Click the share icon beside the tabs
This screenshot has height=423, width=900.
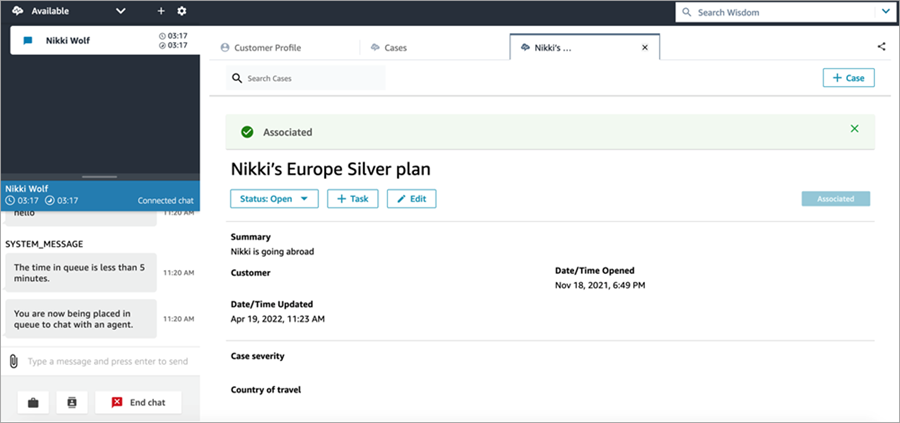[881, 46]
